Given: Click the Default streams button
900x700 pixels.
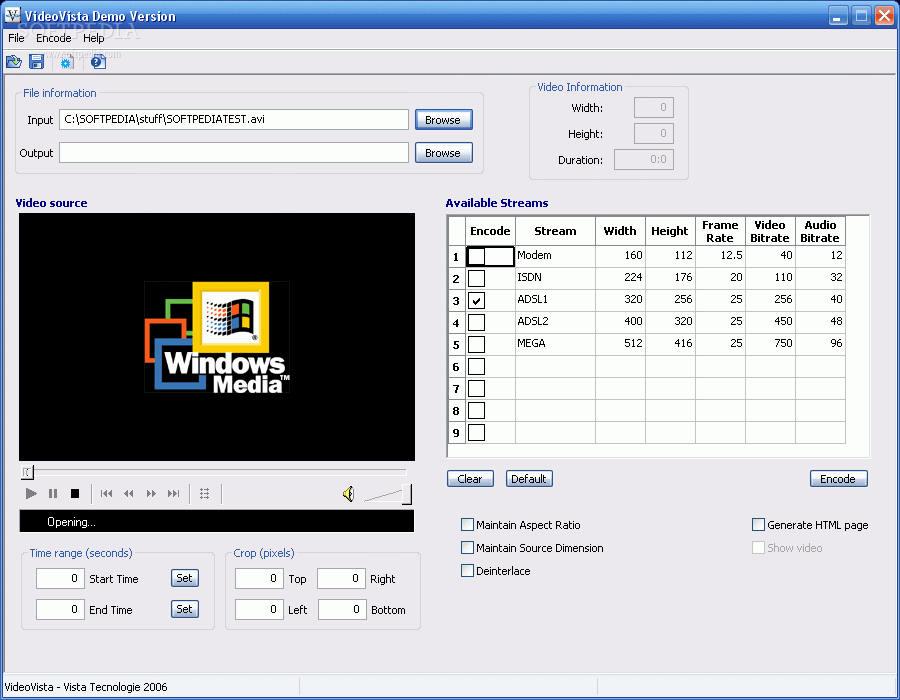Looking at the screenshot, I should pos(529,479).
